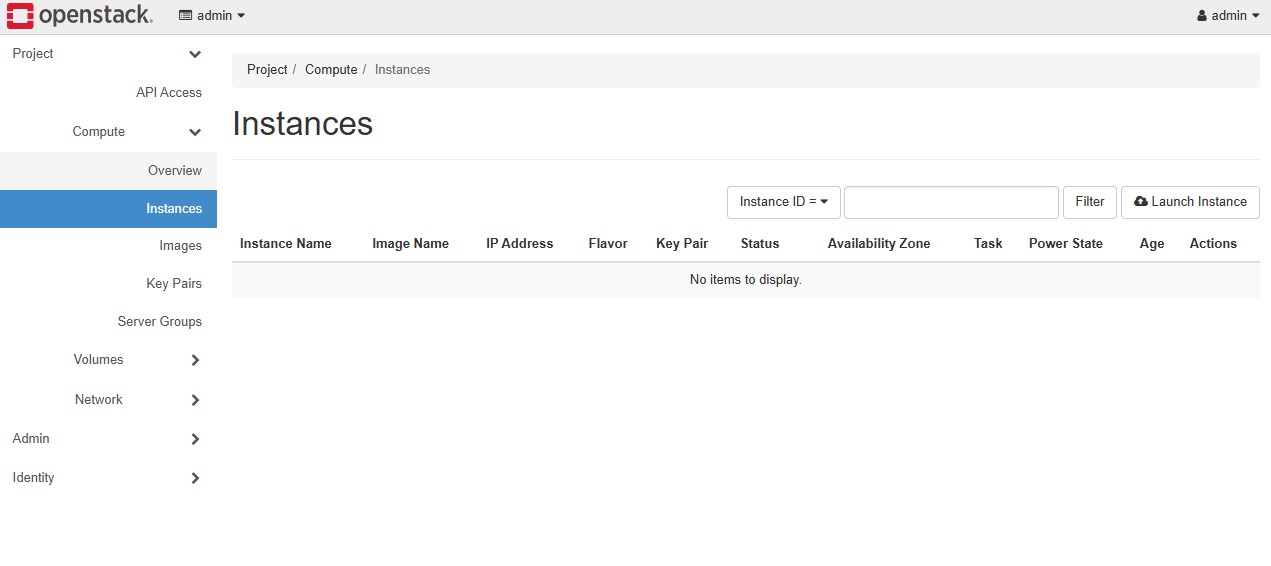Click the filter text input field
1271x566 pixels.
pos(950,202)
